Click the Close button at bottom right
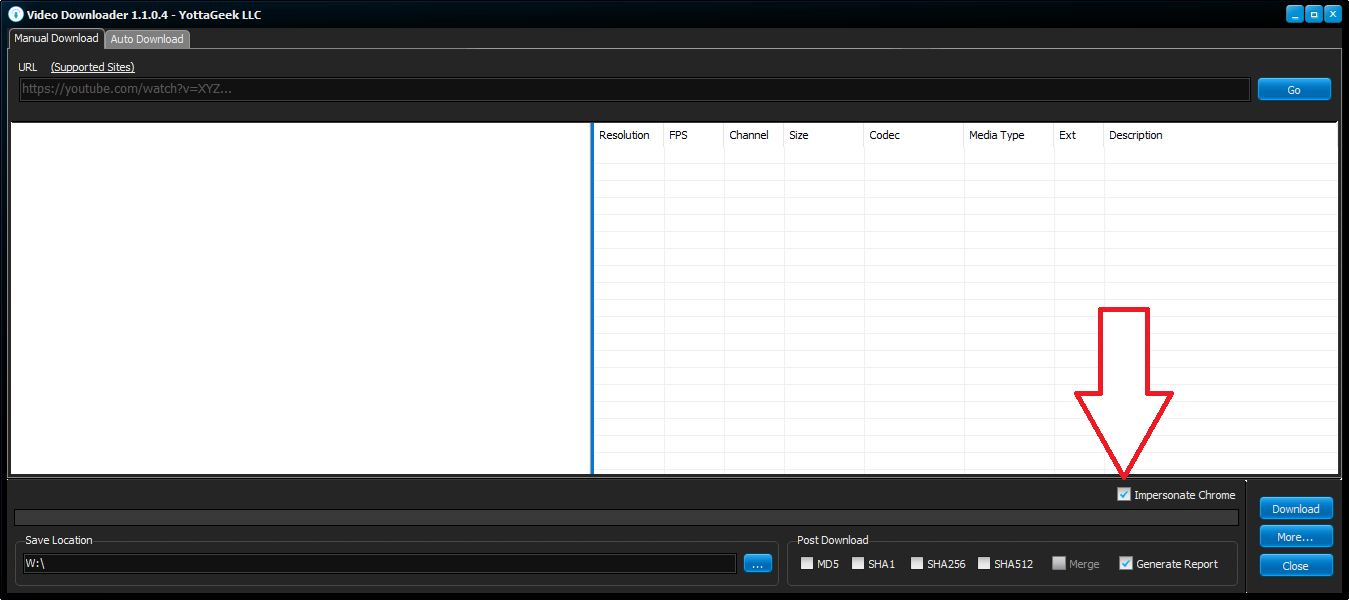 pos(1296,565)
